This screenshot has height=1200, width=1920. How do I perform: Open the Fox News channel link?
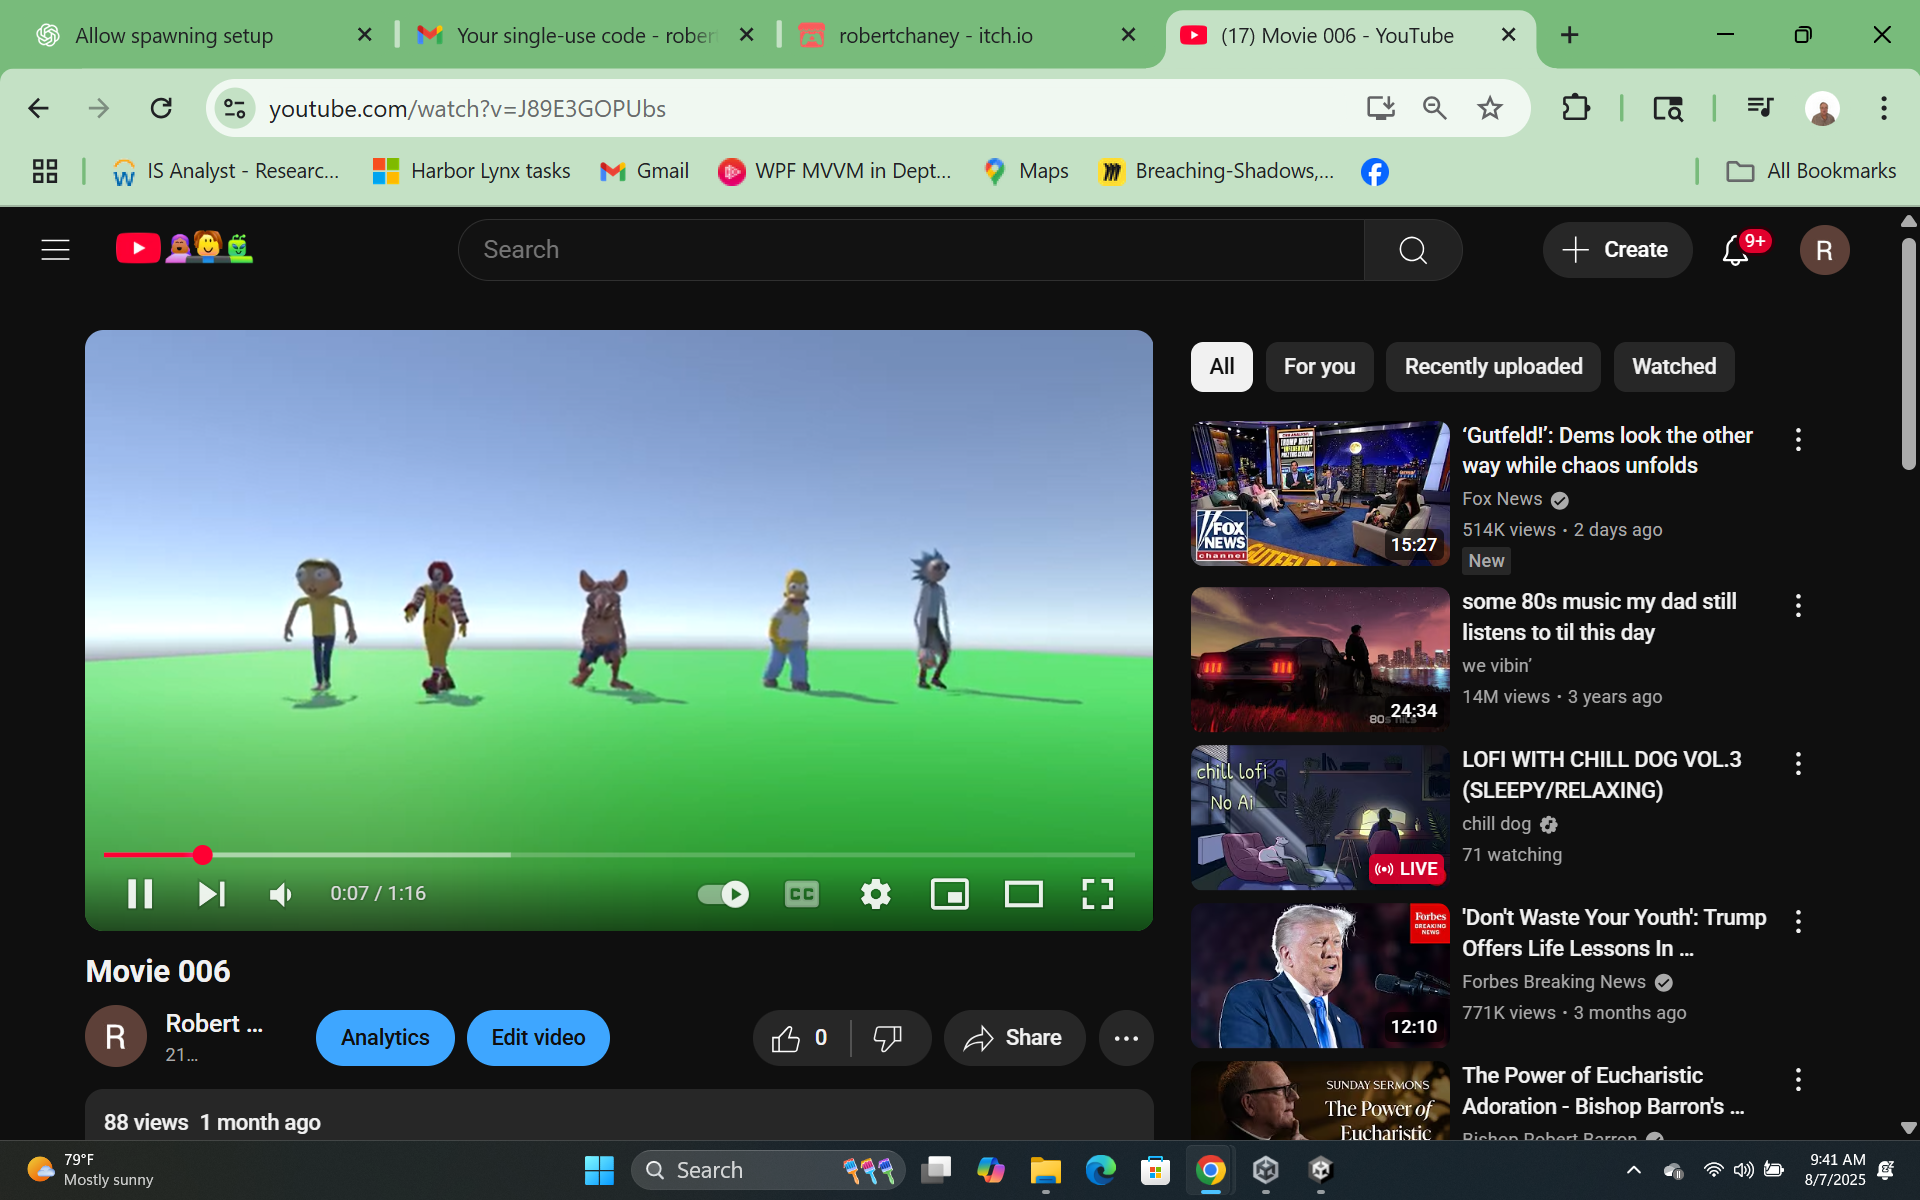coord(1502,498)
